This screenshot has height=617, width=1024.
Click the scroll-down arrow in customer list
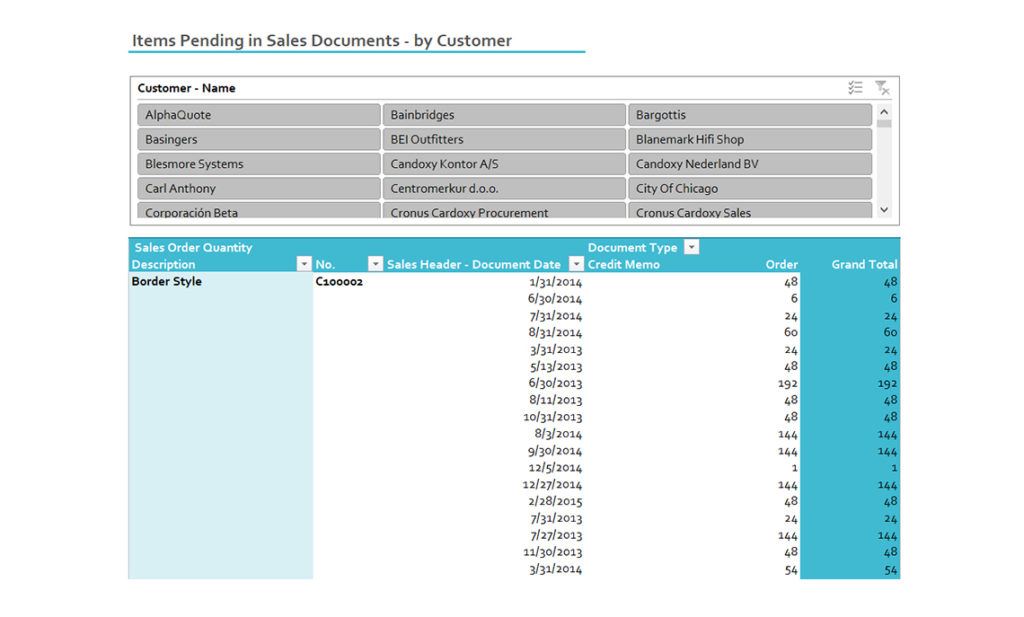tap(883, 209)
